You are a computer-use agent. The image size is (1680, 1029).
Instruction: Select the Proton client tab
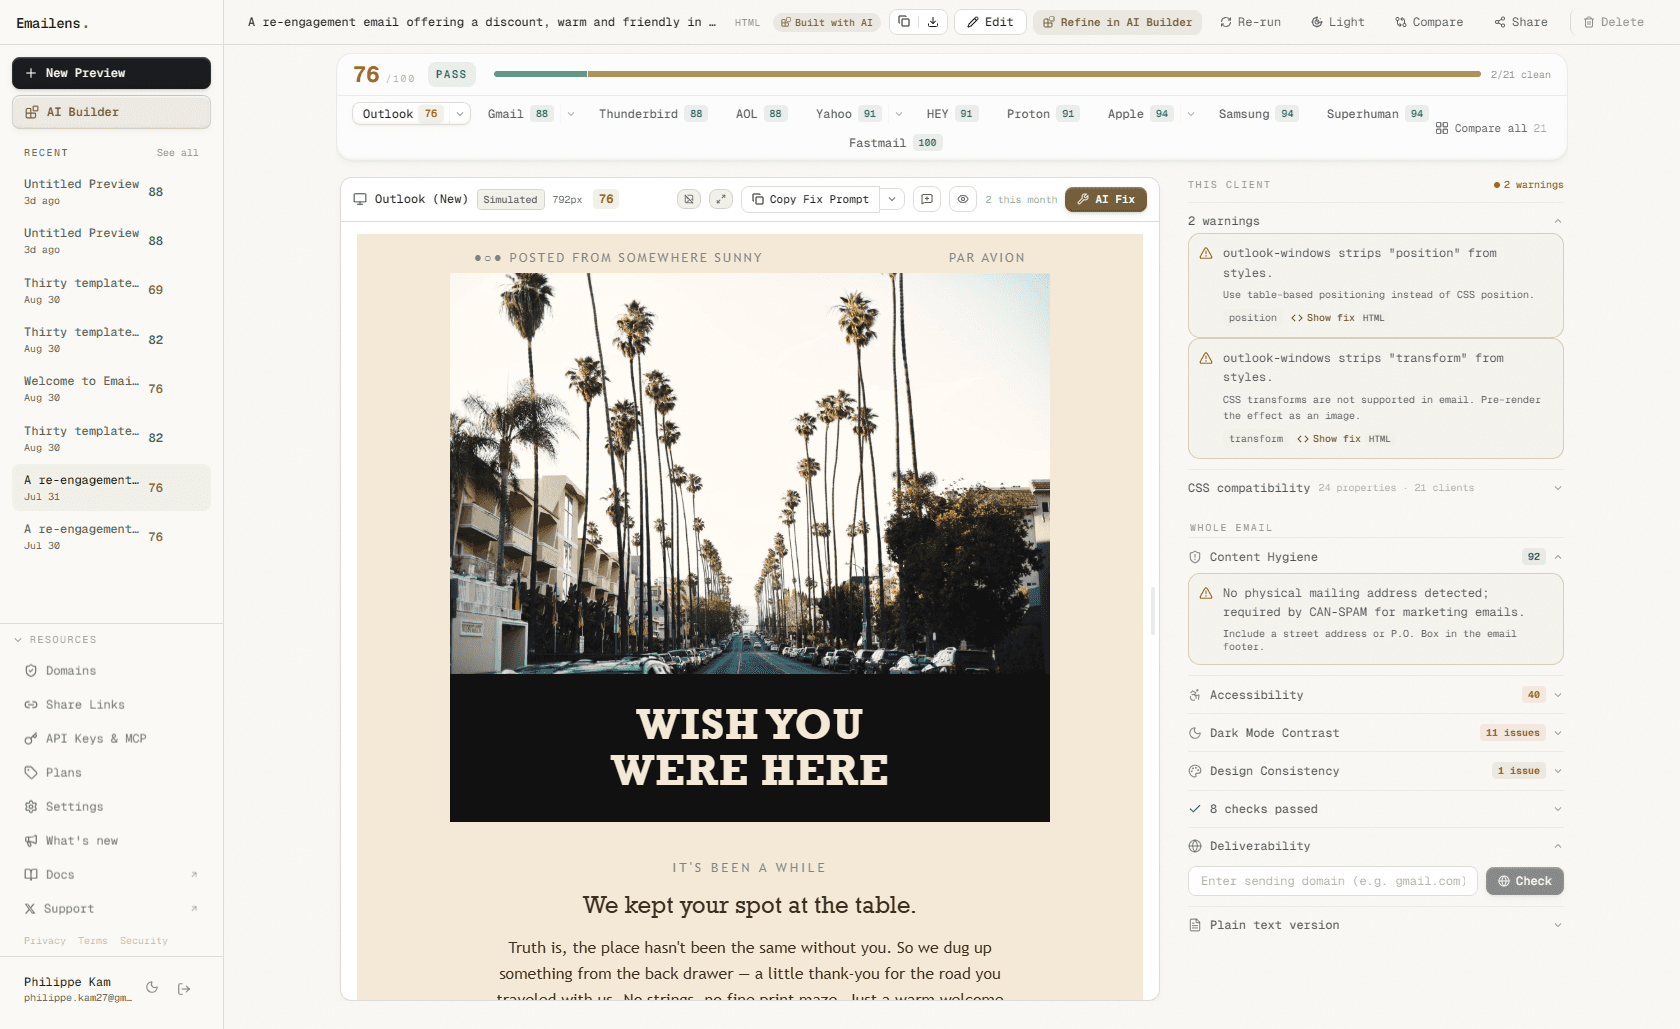(1042, 114)
